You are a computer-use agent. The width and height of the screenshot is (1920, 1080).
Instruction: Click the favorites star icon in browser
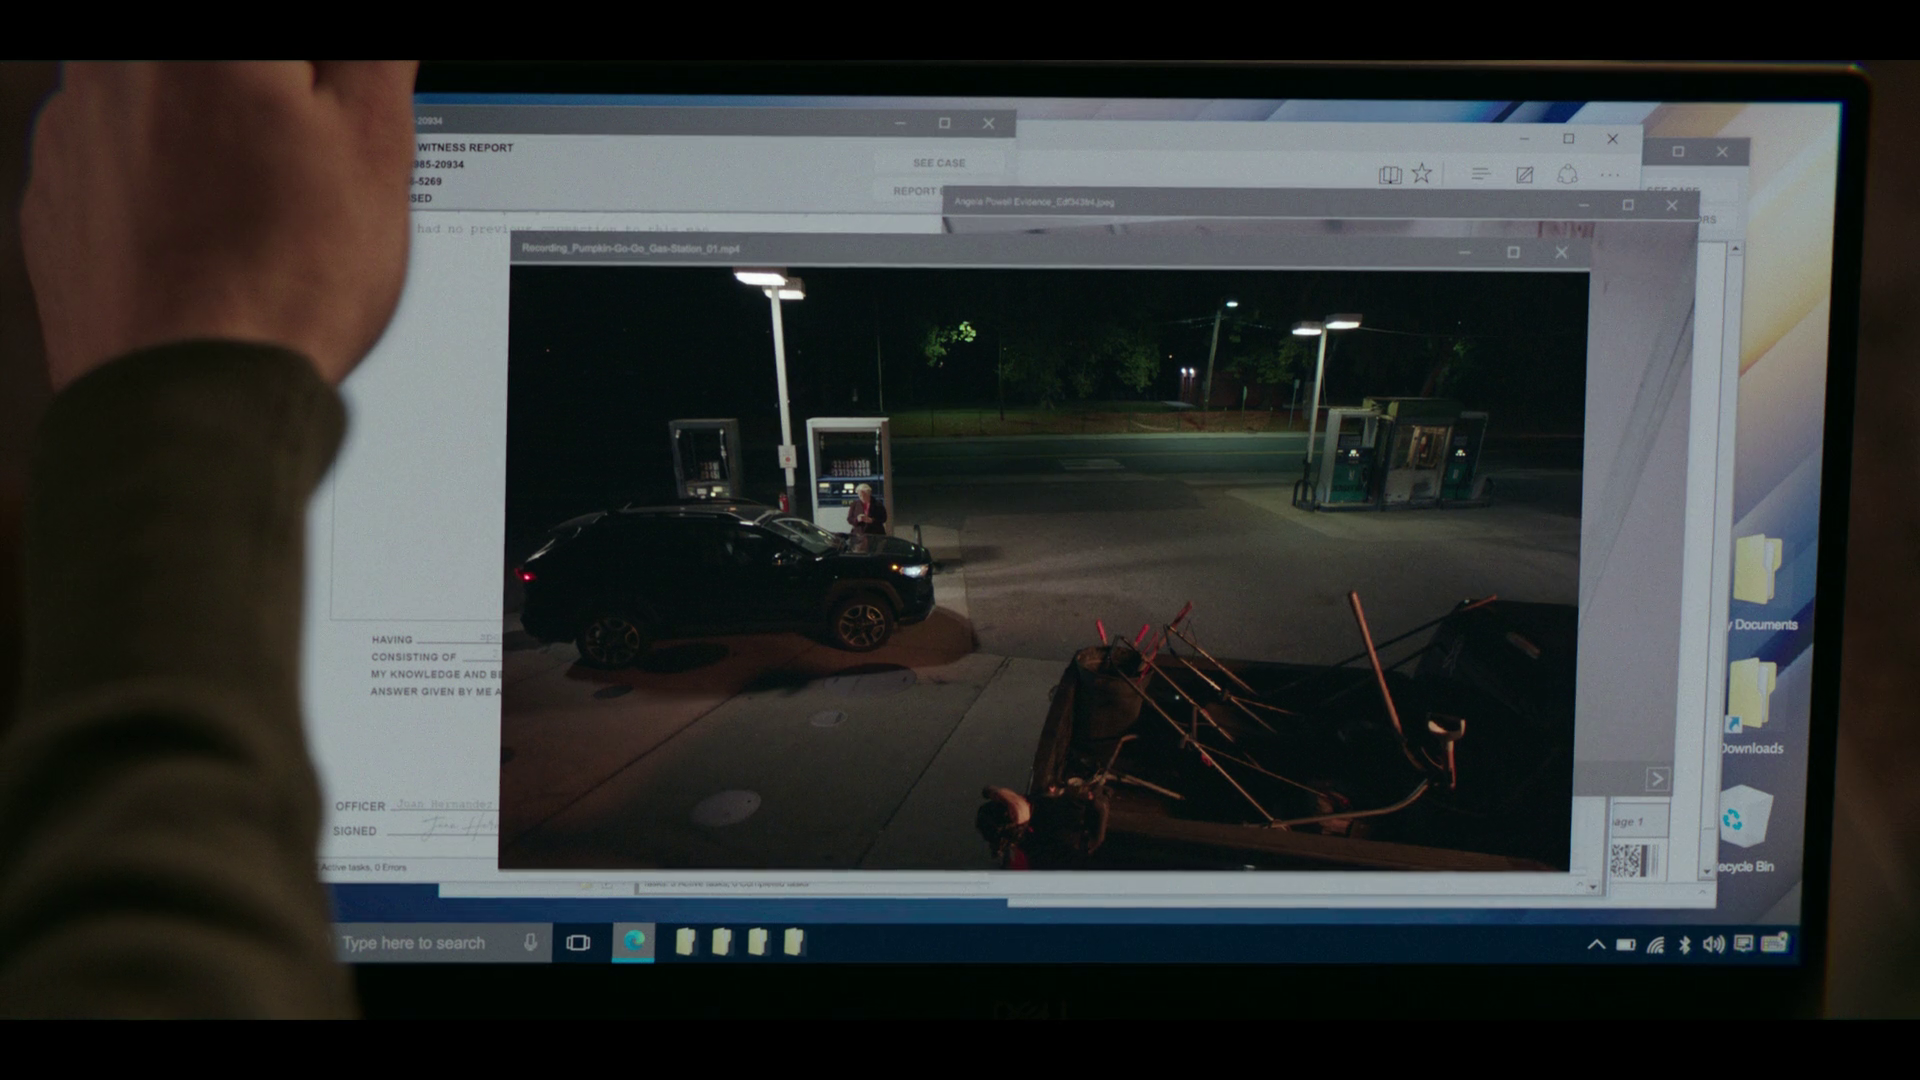[x=1422, y=174]
